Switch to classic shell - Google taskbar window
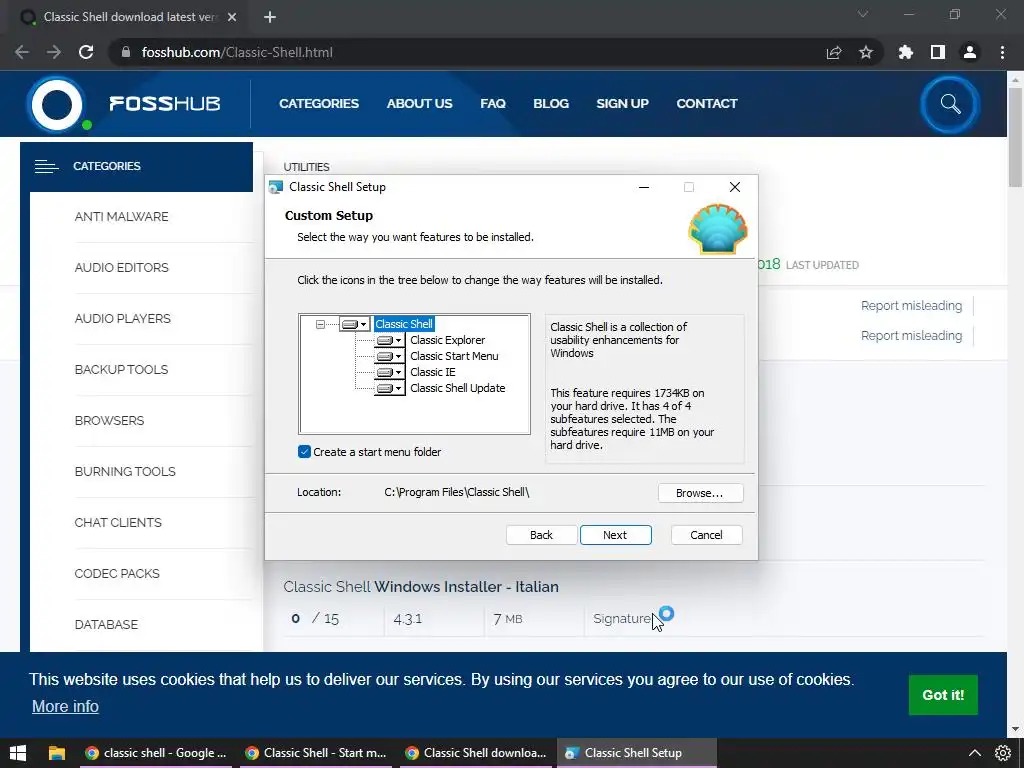The height and width of the screenshot is (768, 1024). [x=155, y=753]
